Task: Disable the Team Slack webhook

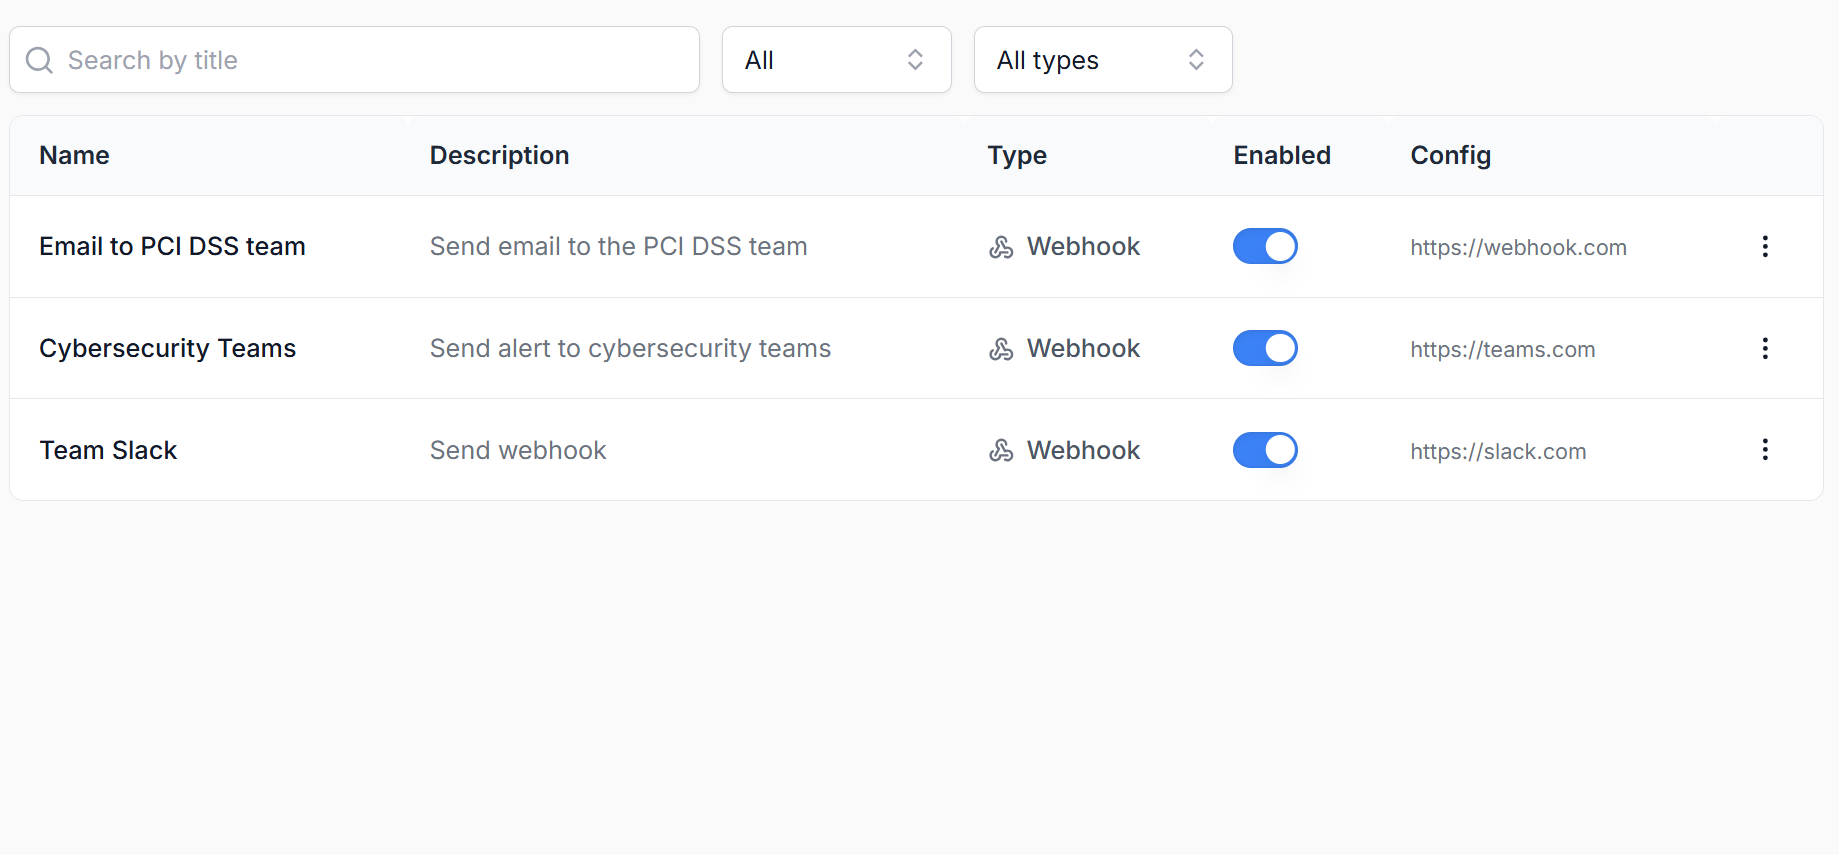Action: [1265, 450]
